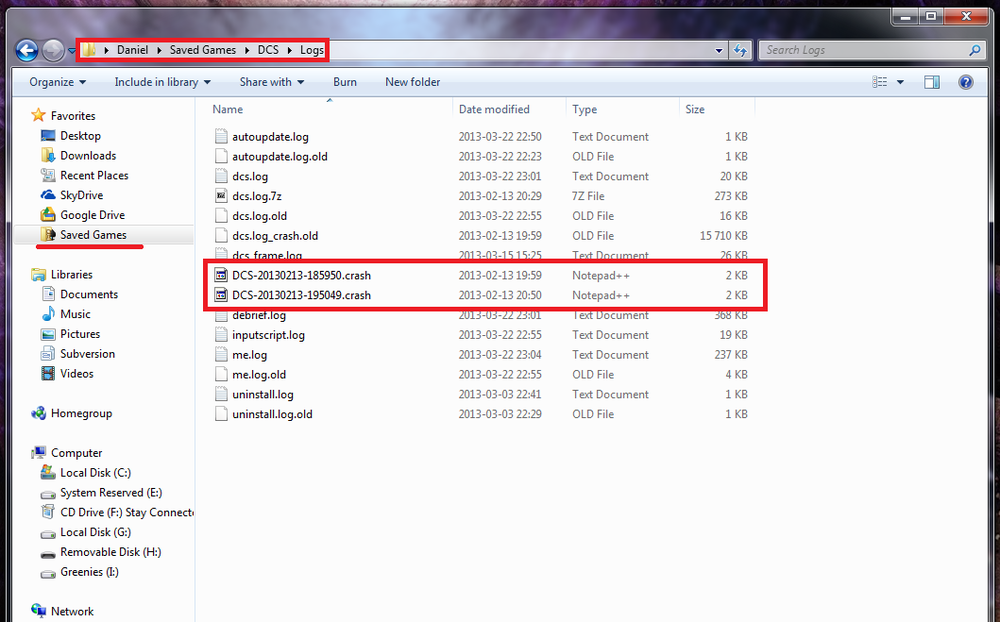Open the address bar history dropdown
Viewport: 1000px width, 622px height.
(x=718, y=49)
